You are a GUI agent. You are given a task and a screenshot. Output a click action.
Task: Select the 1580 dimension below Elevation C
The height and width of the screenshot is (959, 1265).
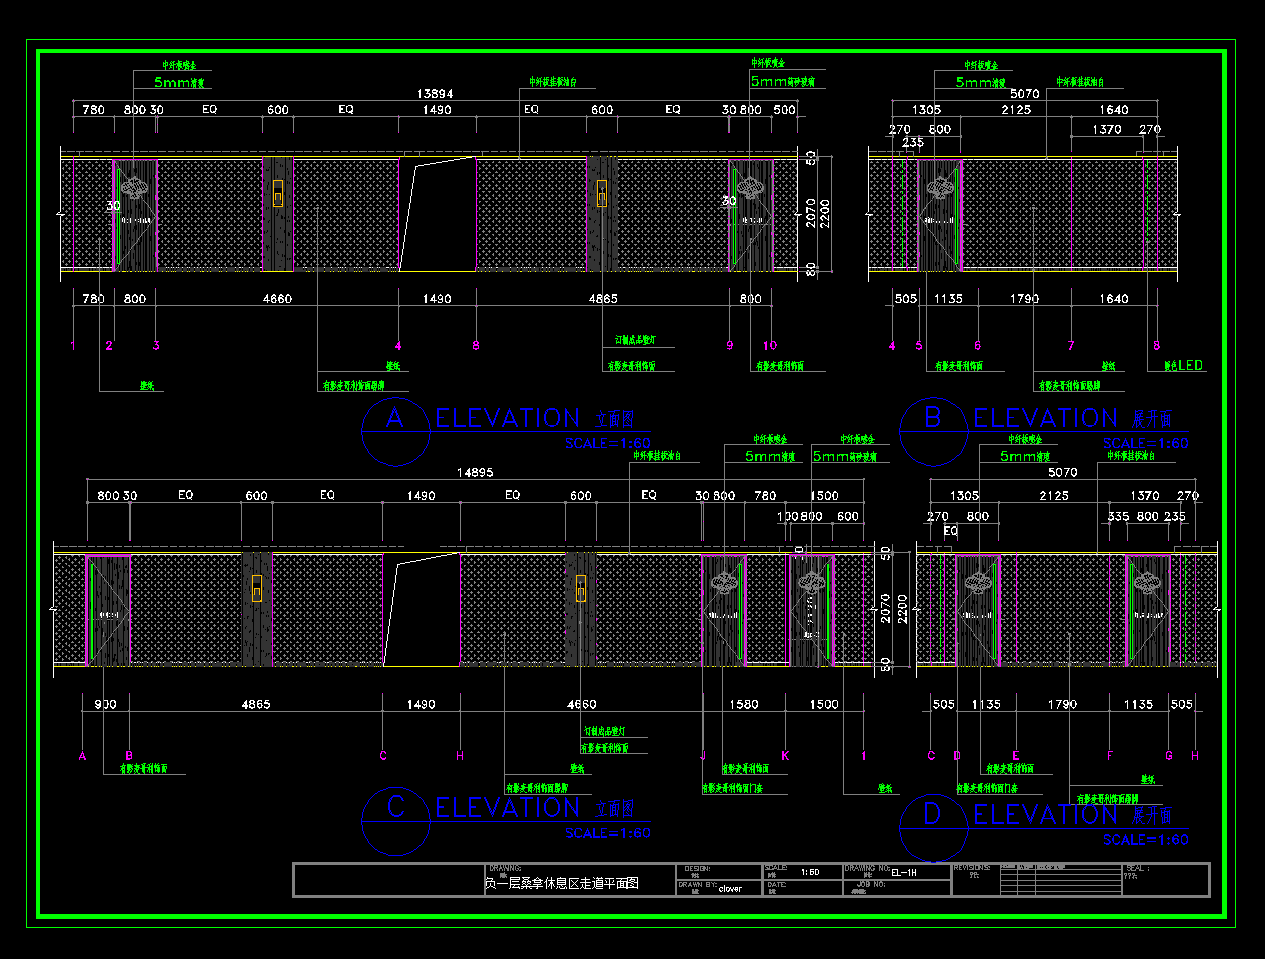pos(743,705)
